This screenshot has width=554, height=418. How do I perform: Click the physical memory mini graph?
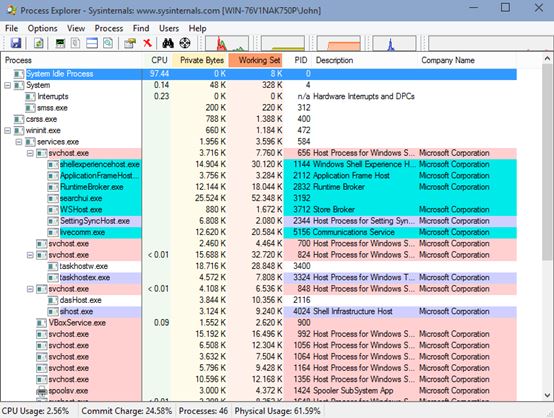pyautogui.click(x=338, y=43)
